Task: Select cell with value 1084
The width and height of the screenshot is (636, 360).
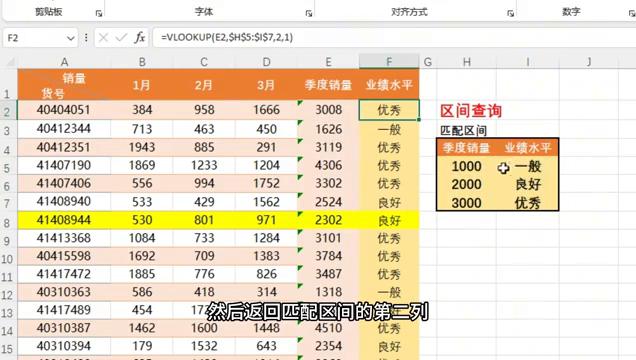Action: point(142,238)
